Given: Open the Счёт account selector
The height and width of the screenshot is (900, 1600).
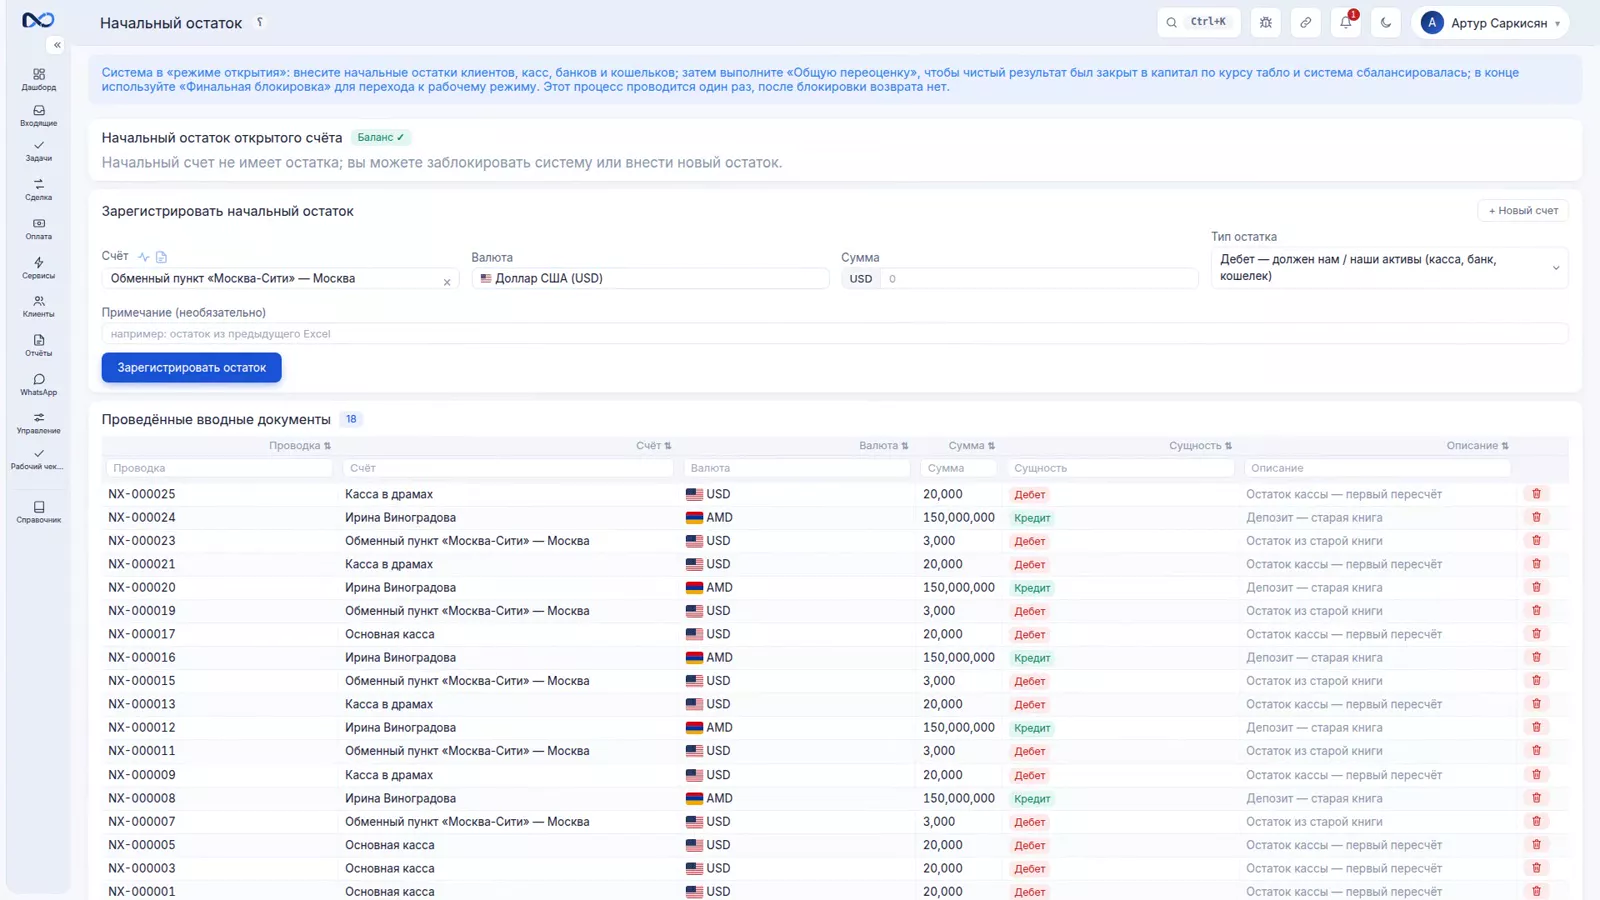Looking at the screenshot, I should [280, 279].
